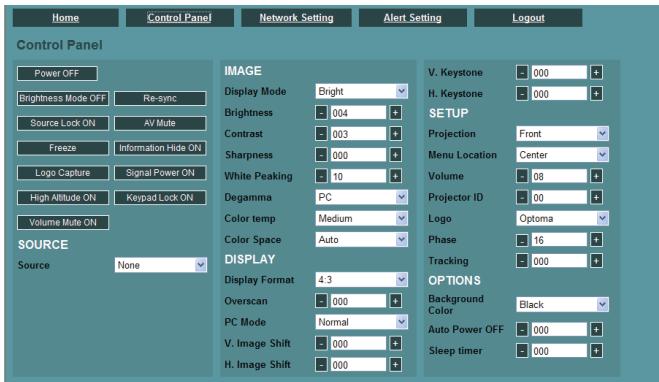This screenshot has height=382, width=659.
Task: Click minus next to V. Image Shift
Action: [321, 343]
